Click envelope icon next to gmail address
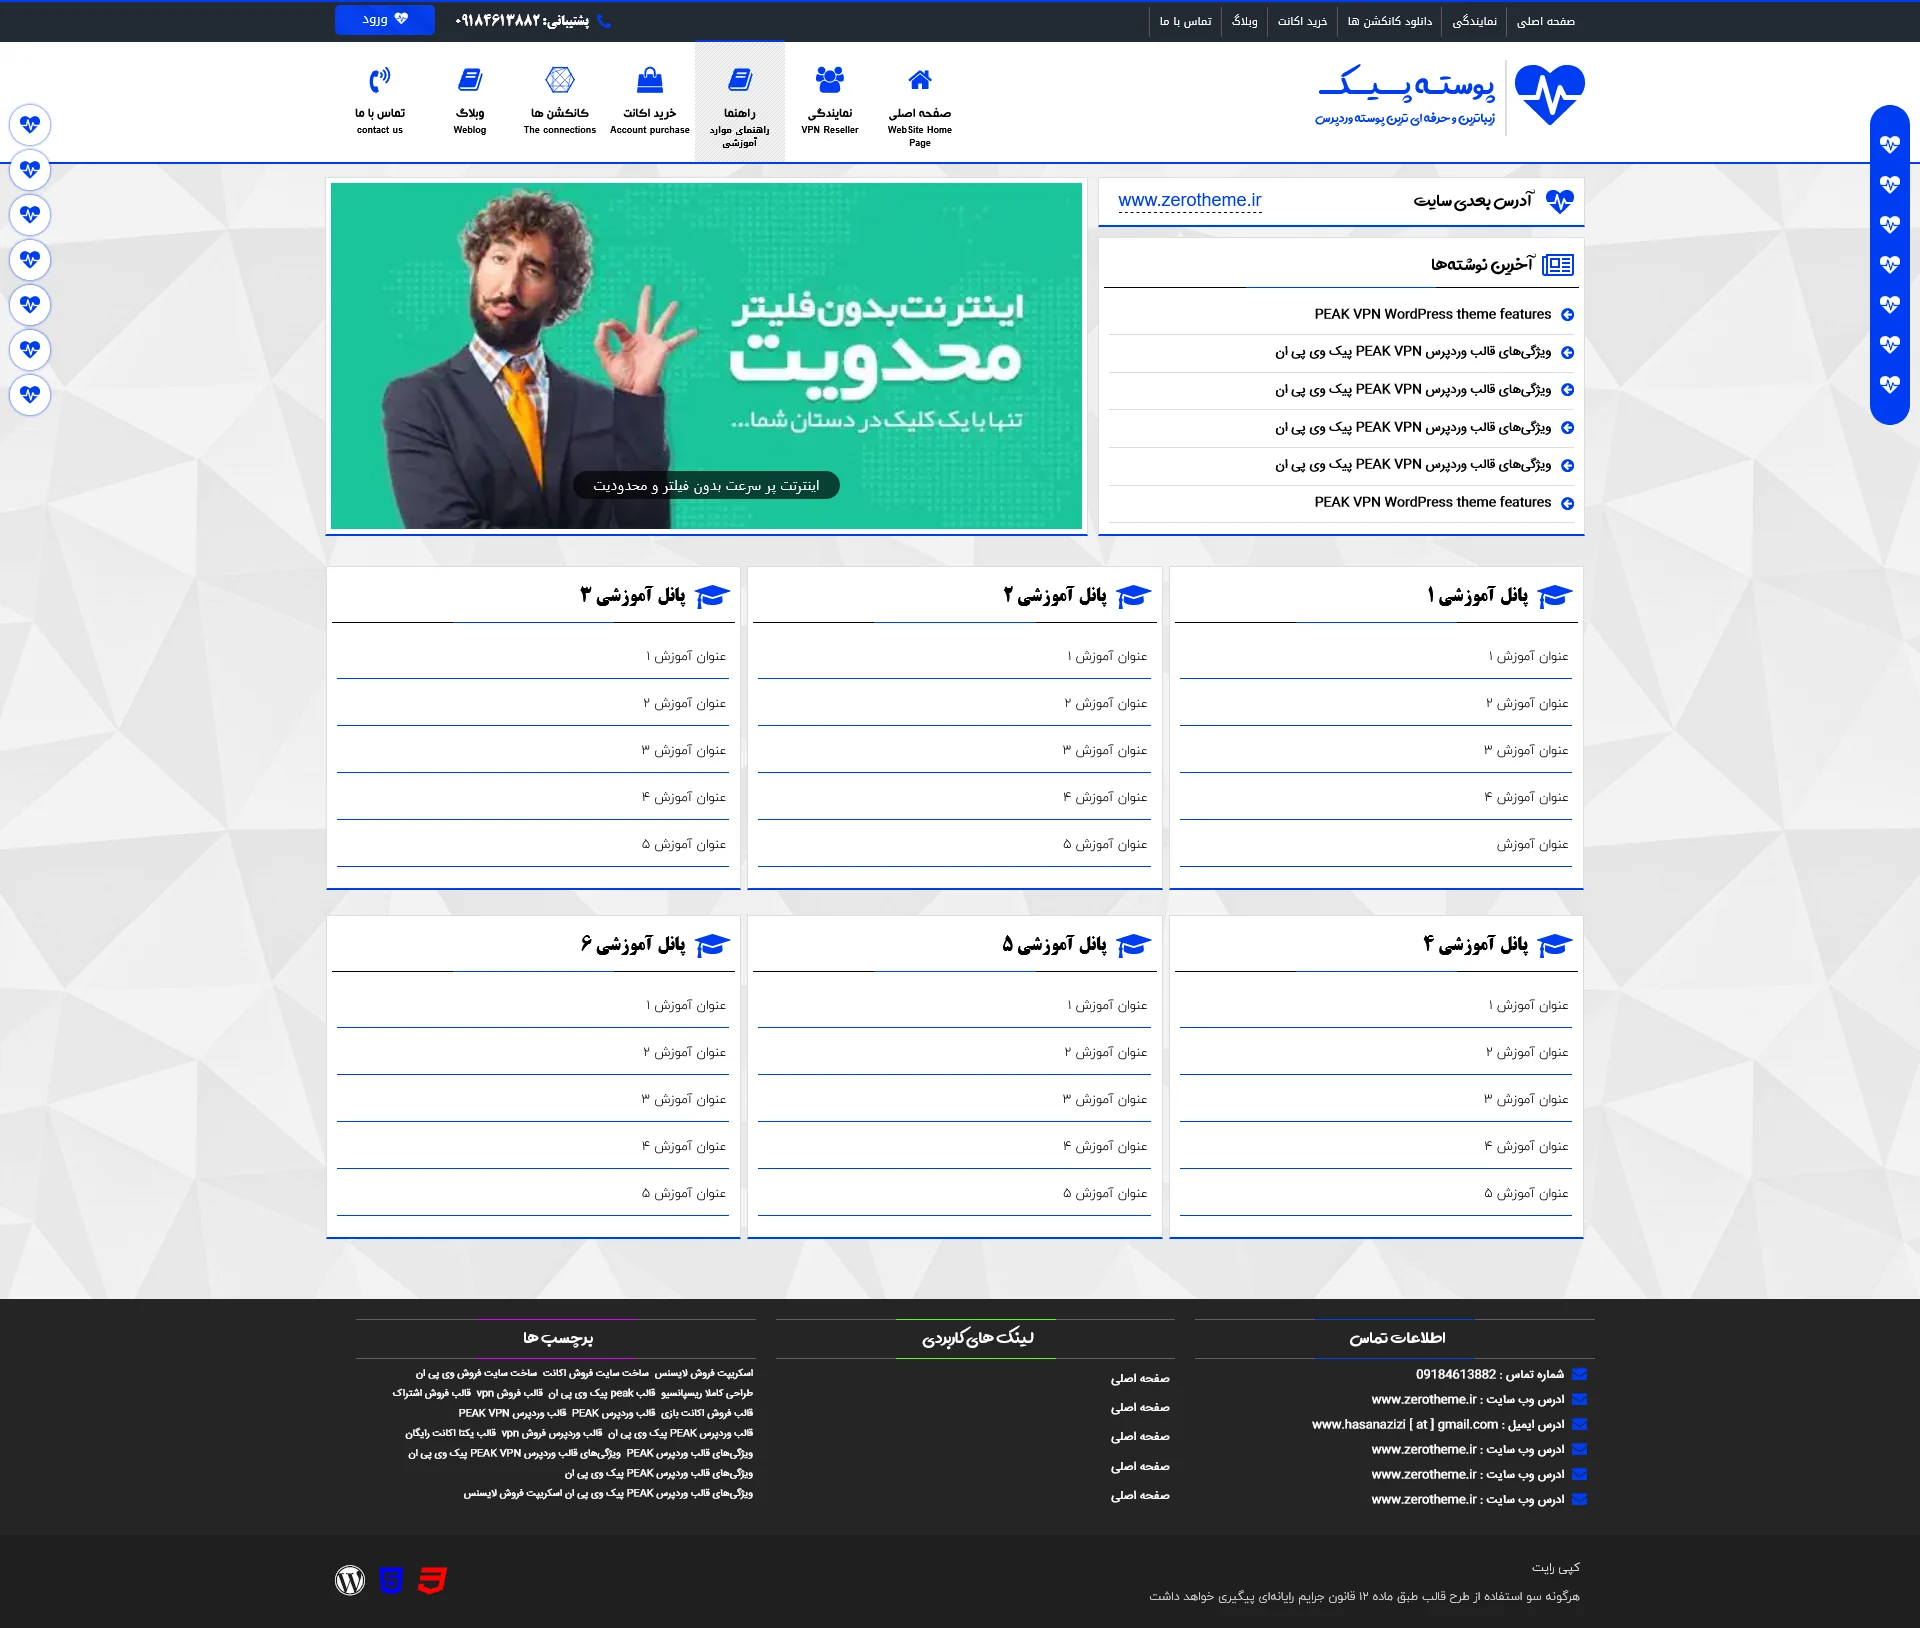Screen dimensions: 1920x1628 1580,1424
